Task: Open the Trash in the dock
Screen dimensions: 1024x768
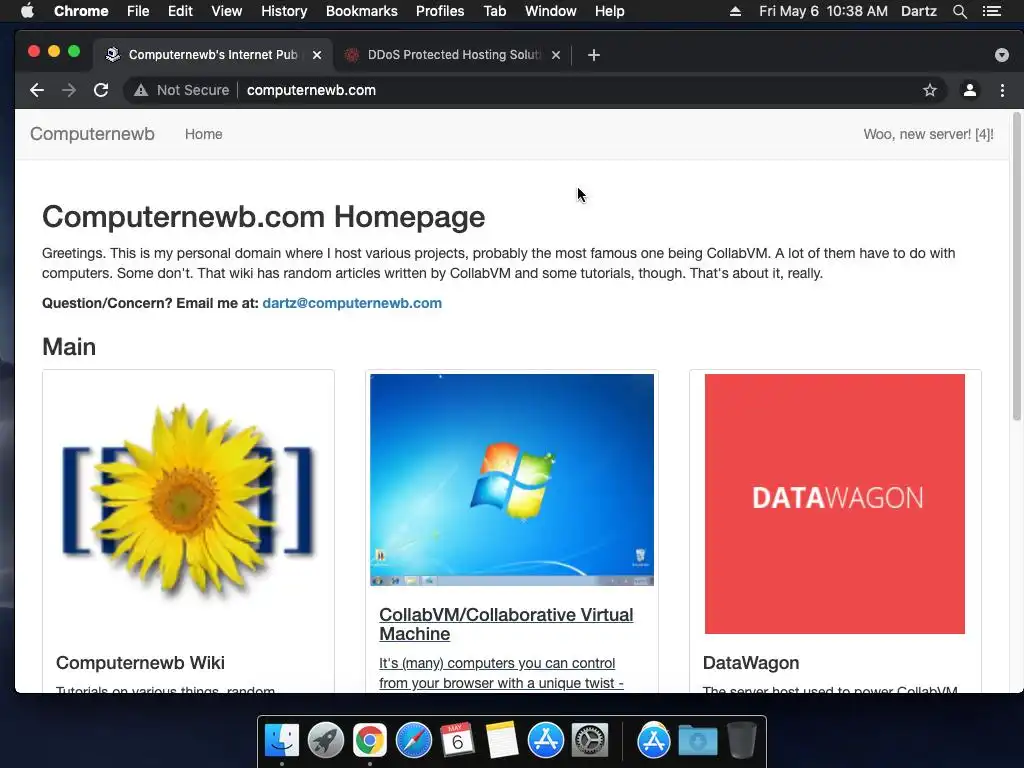Action: (741, 741)
